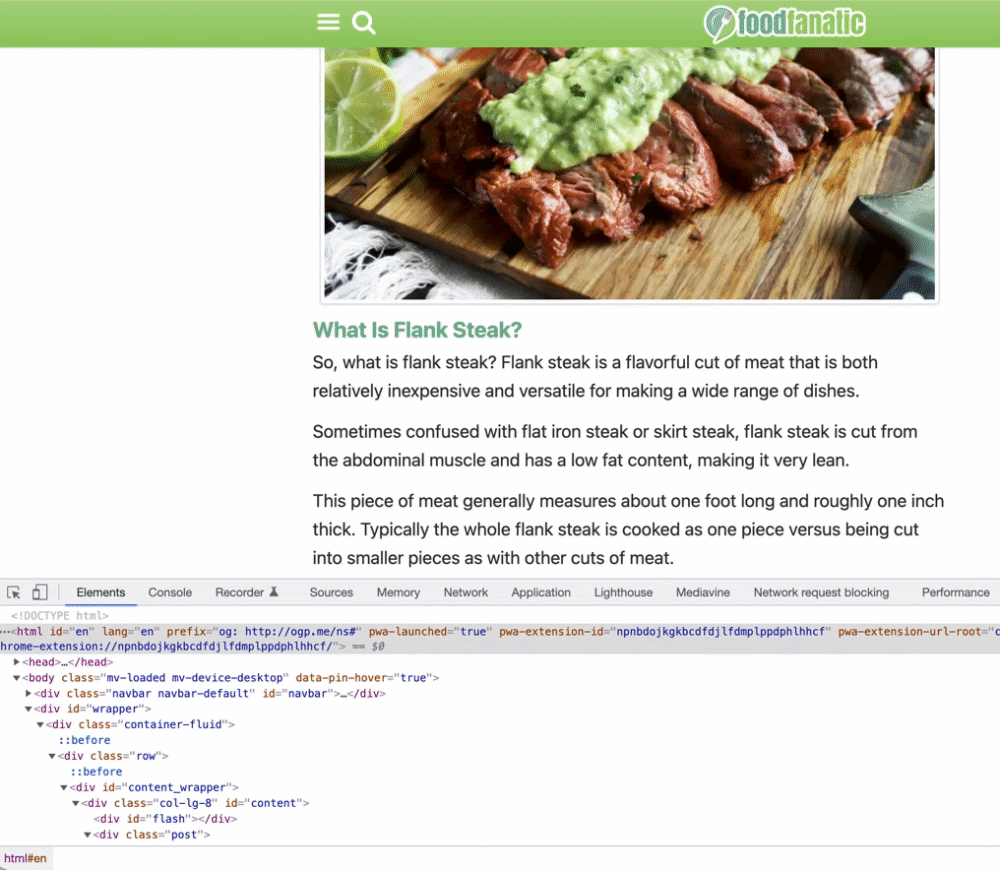
Task: Collapse the content_wrapper div node
Action: (x=63, y=788)
